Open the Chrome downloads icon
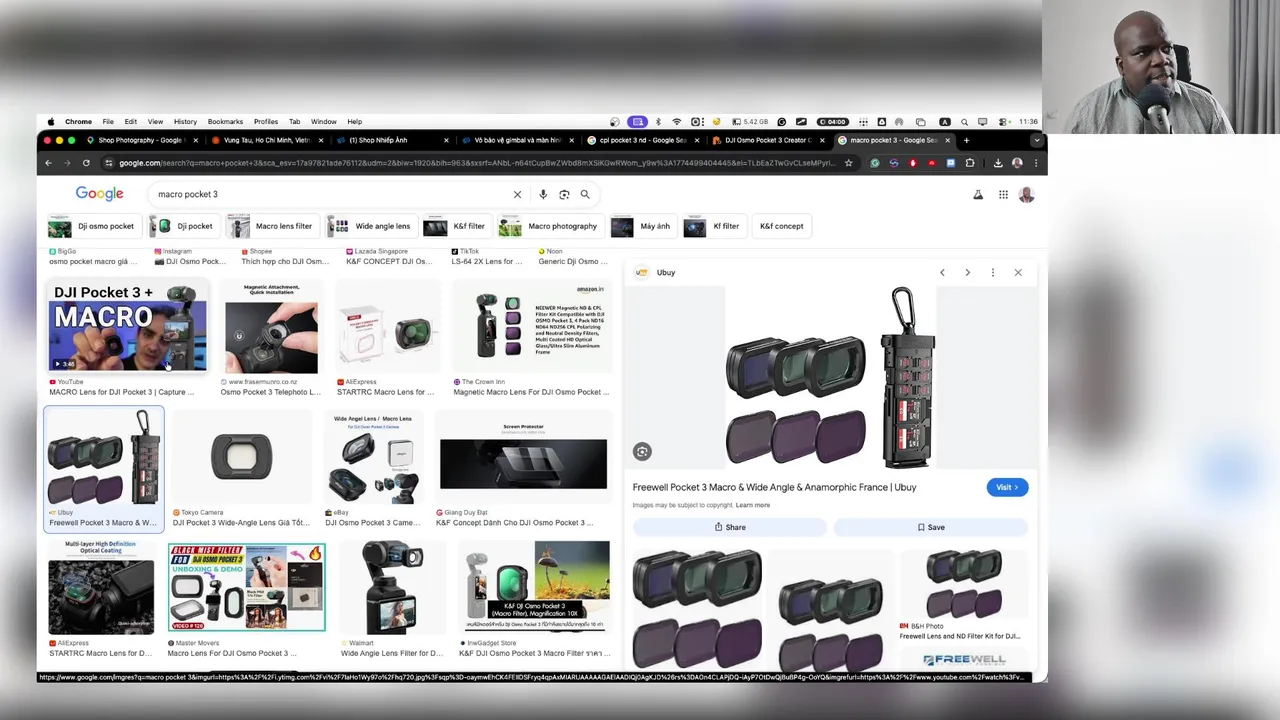 (998, 163)
